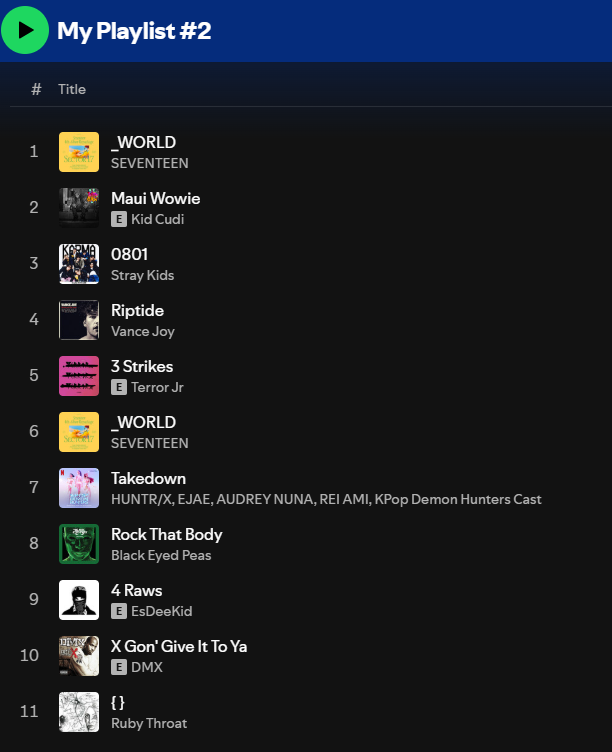The width and height of the screenshot is (612, 752).
Task: Click the Title column header
Action: [72, 89]
